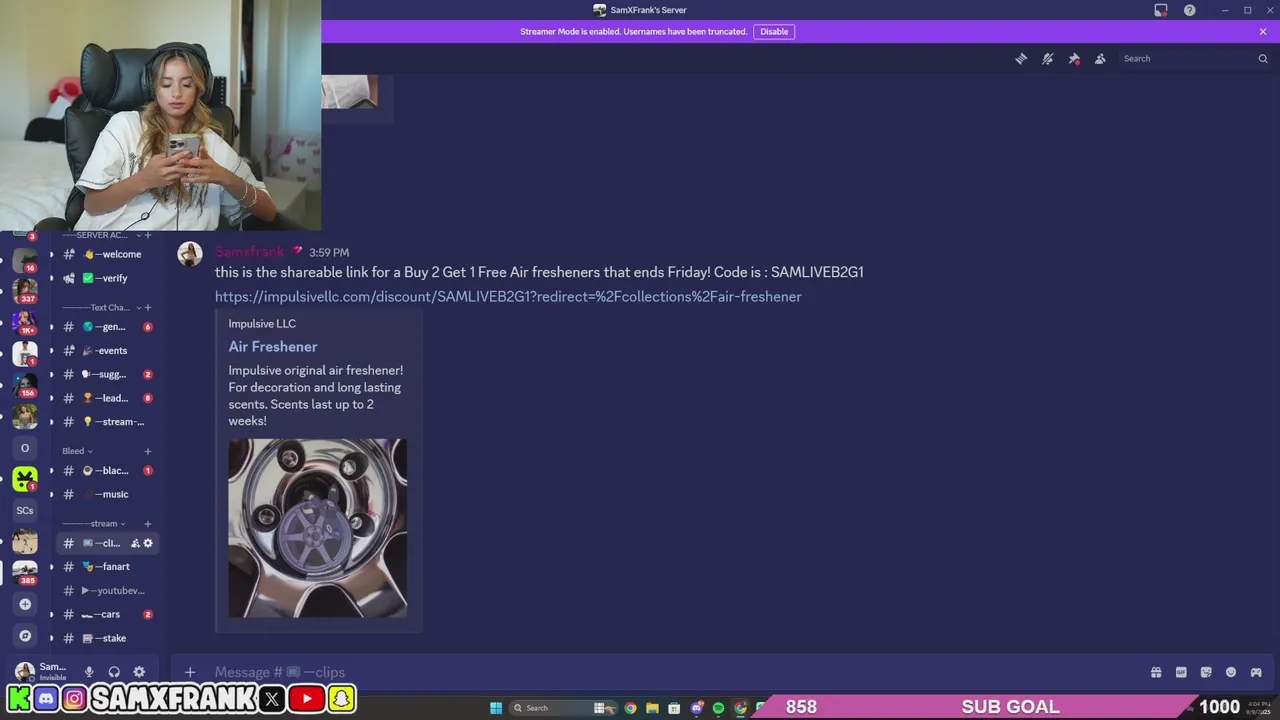This screenshot has height=720, width=1280.
Task: Open the Discord help icon
Action: pyautogui.click(x=1189, y=10)
